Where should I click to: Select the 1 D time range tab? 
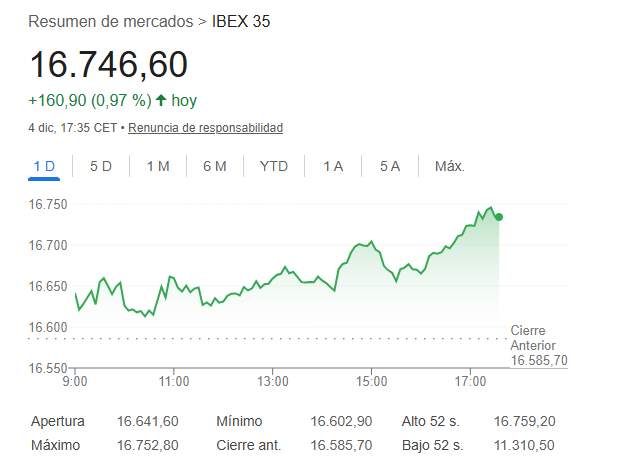pos(45,166)
